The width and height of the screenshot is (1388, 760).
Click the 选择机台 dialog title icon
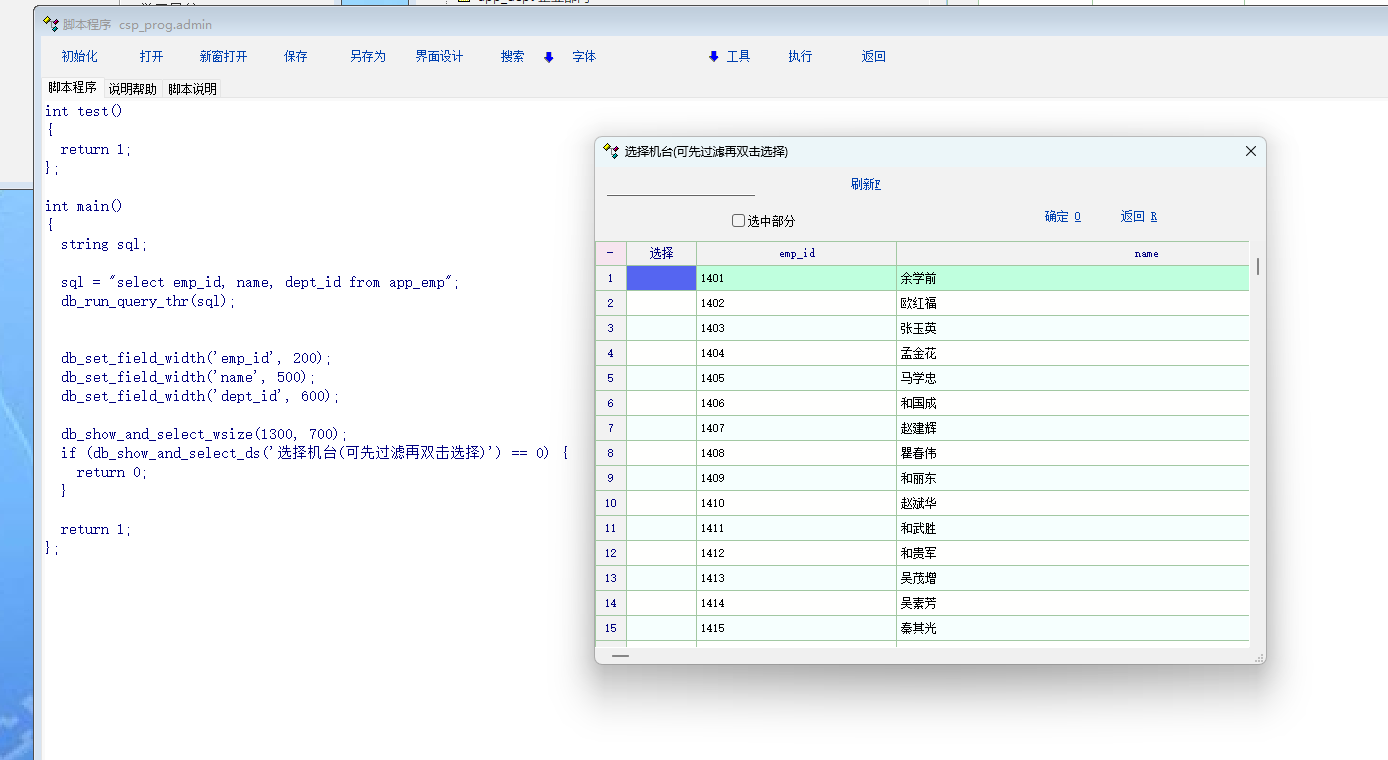click(x=611, y=151)
